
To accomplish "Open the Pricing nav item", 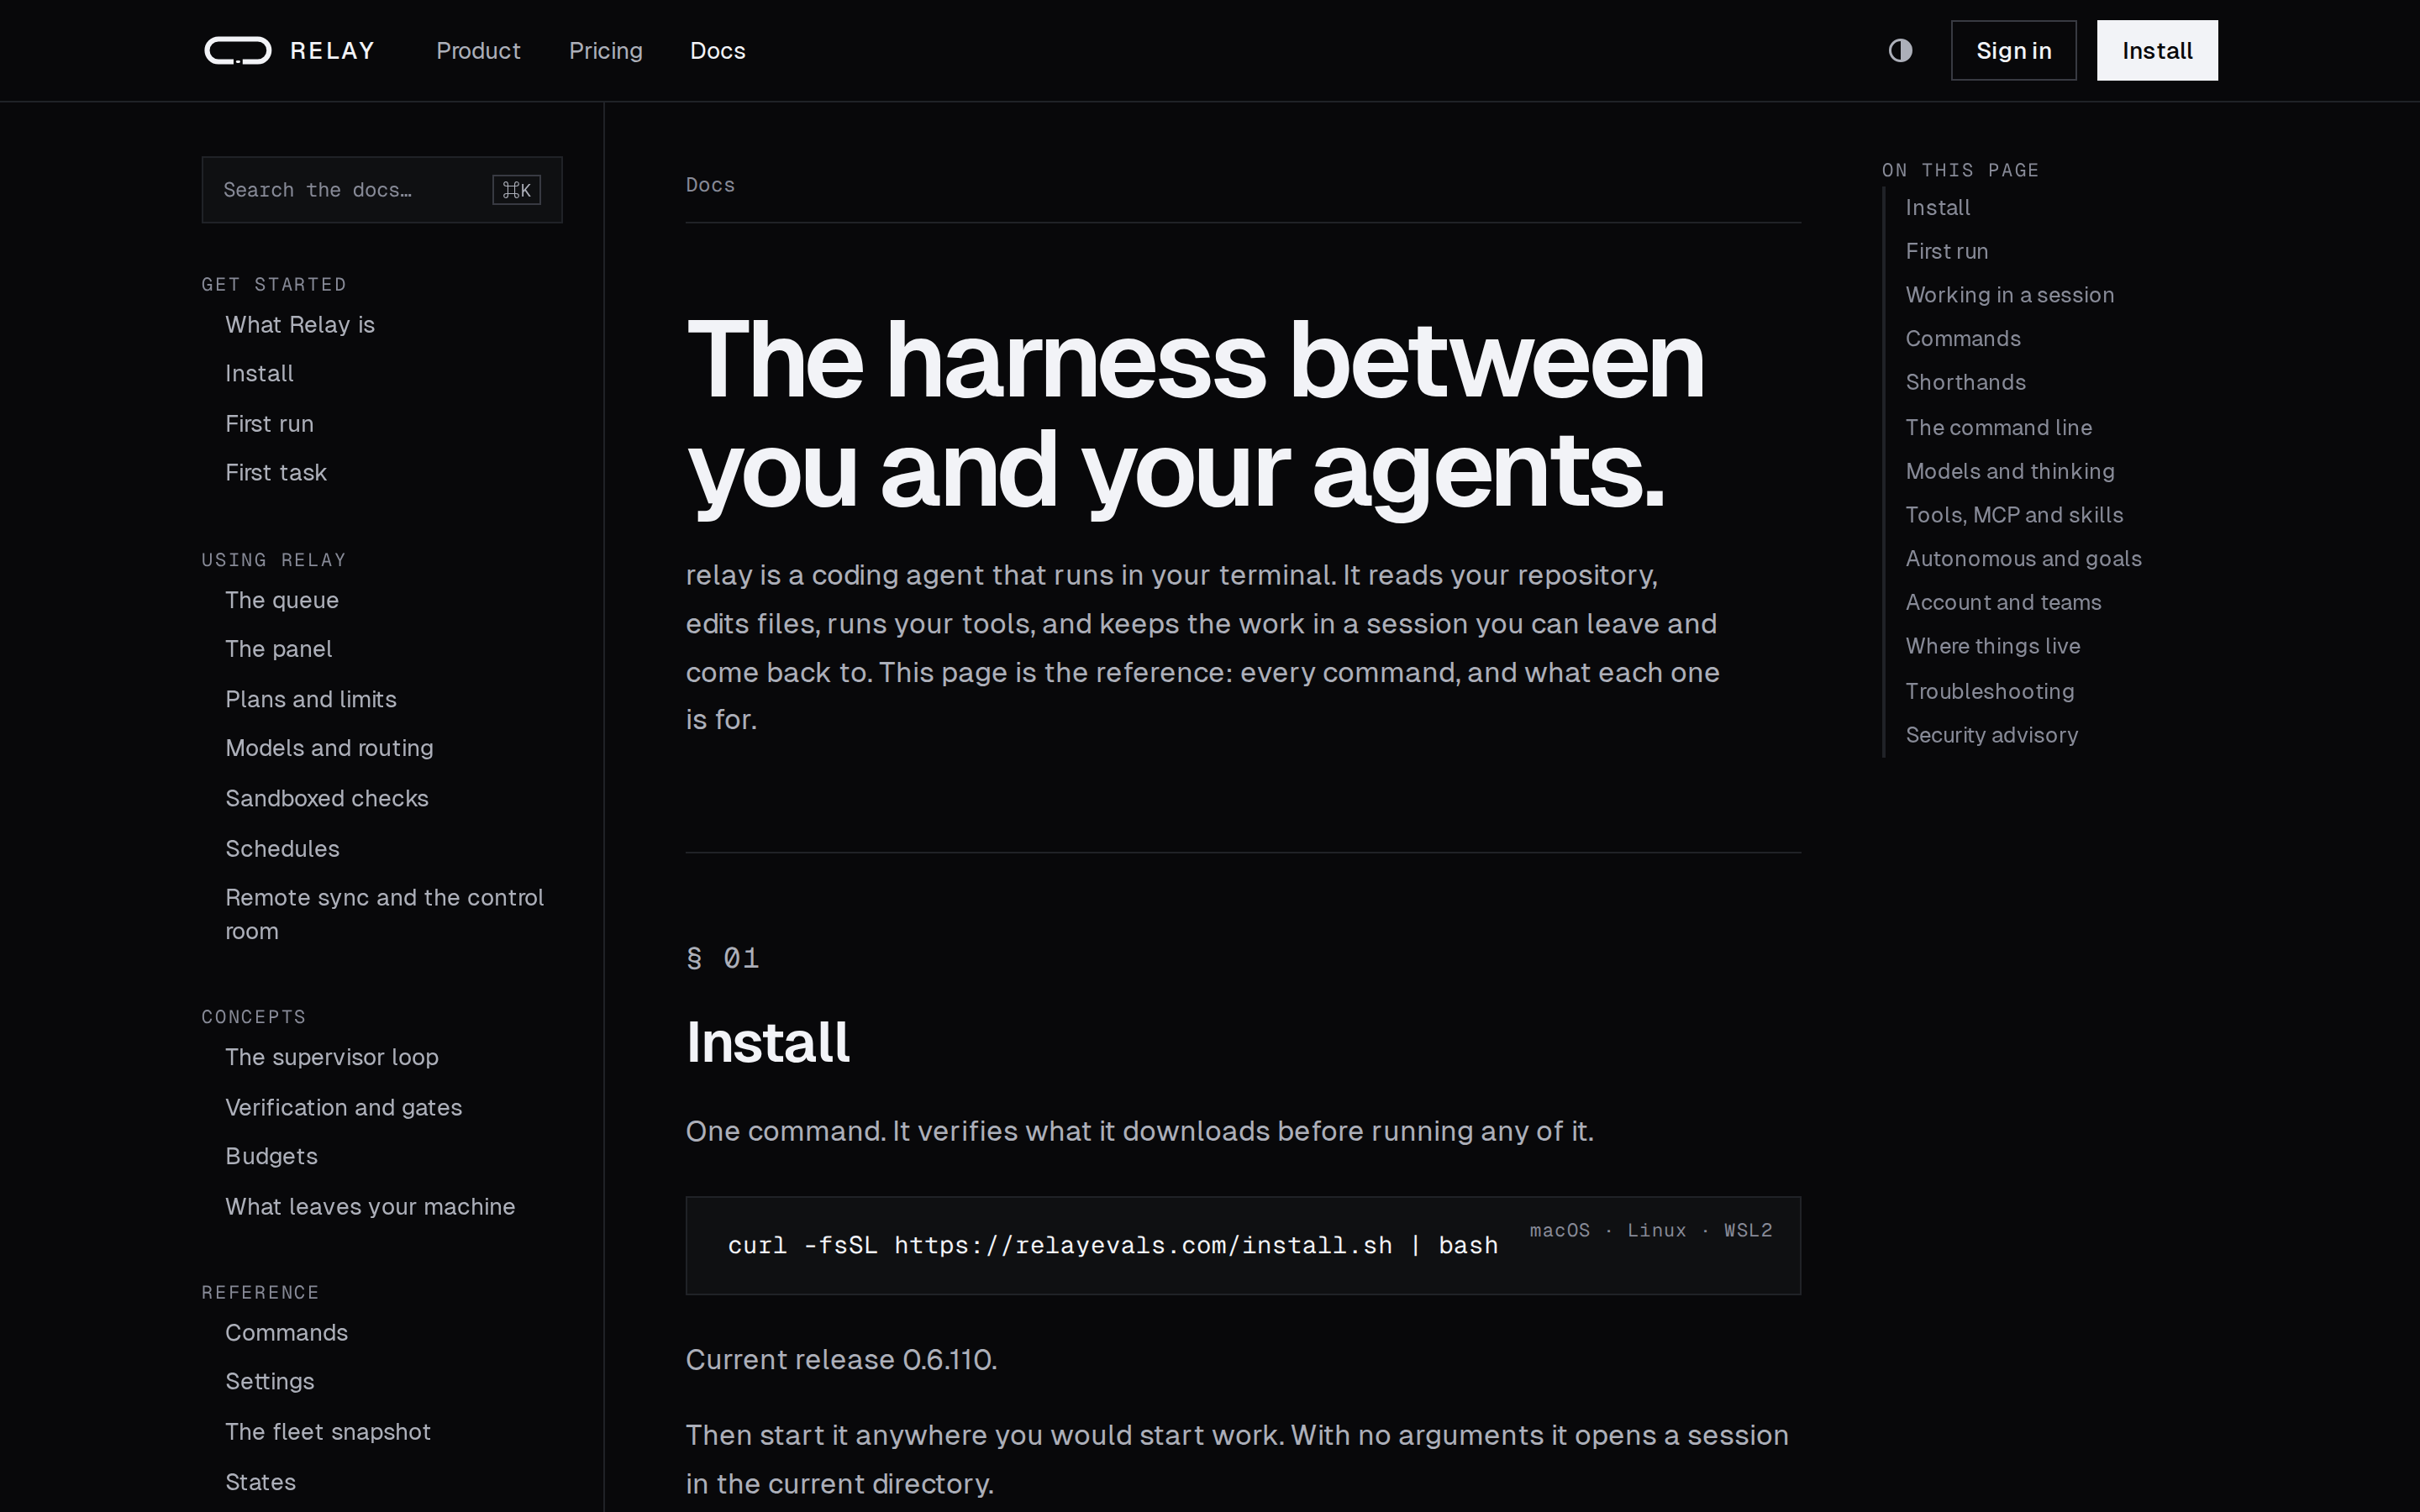I will click(605, 50).
